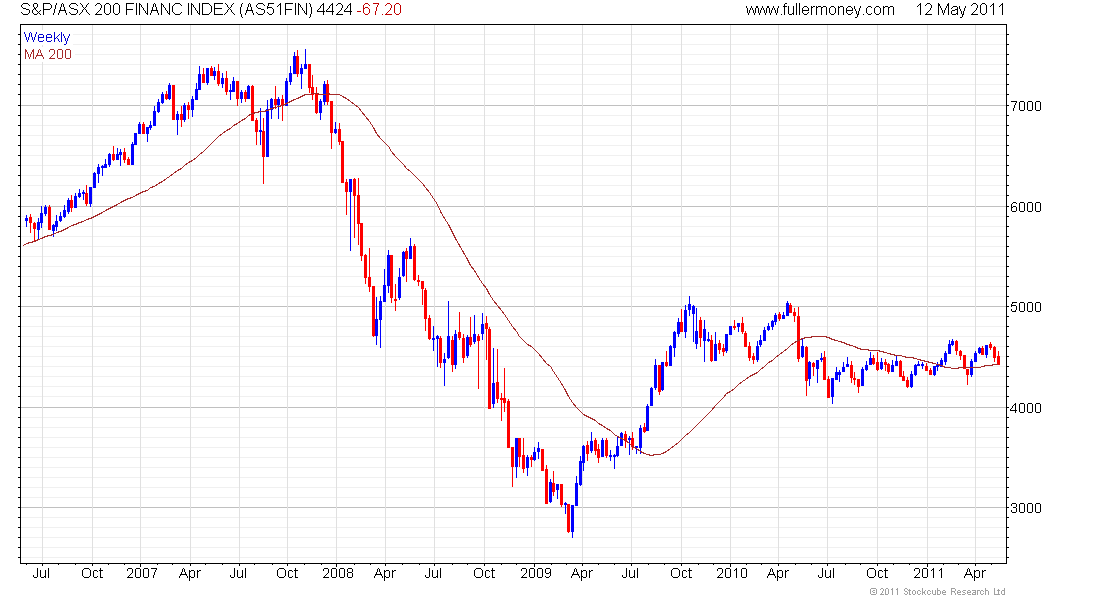Click the date 12 May 2011
The image size is (1100, 600).
coord(960,10)
